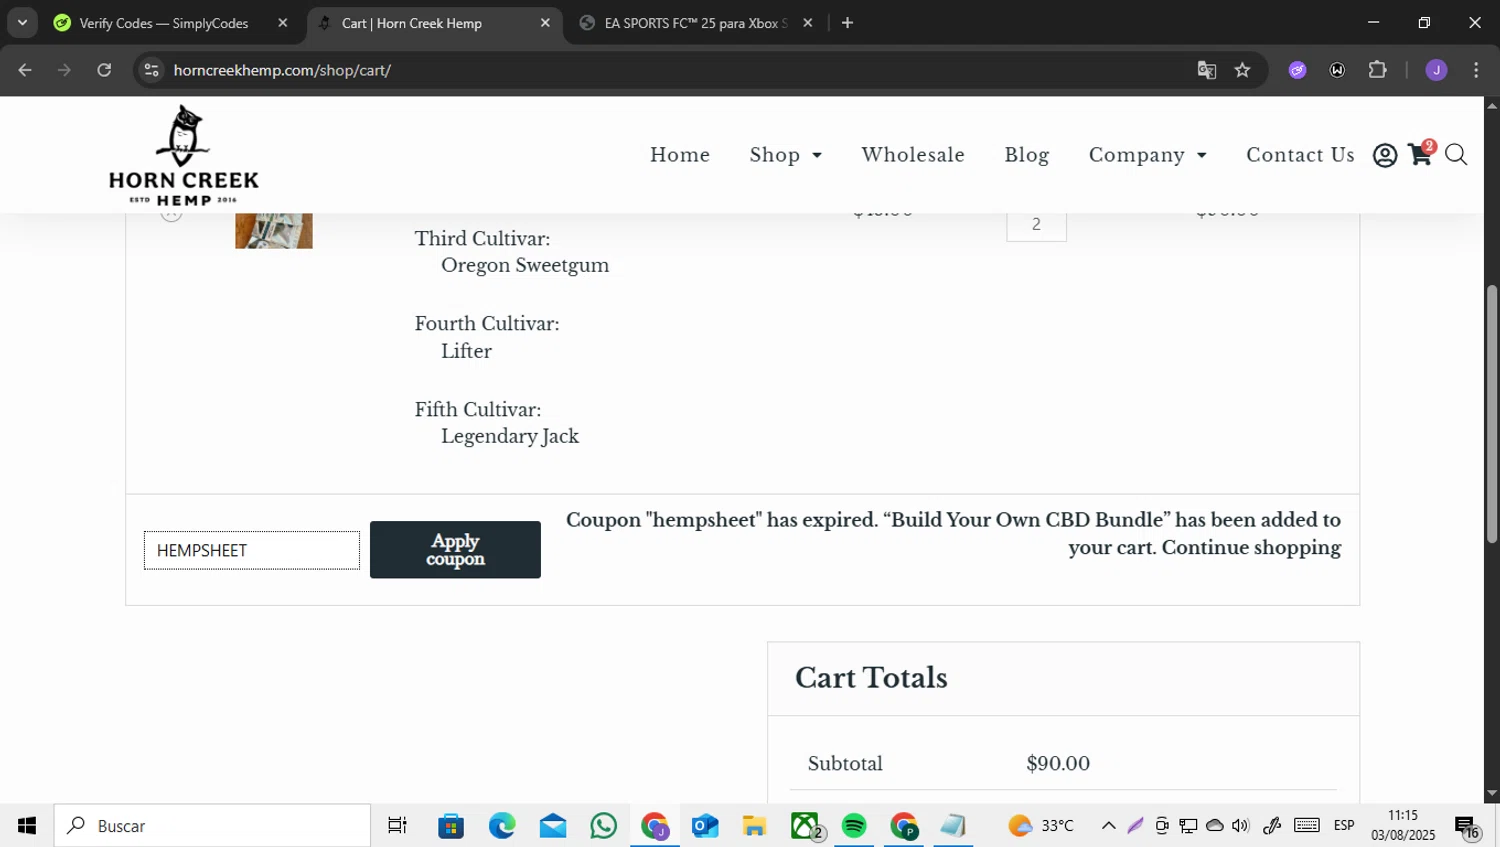
Task: Click the Google Translate icon
Action: [1207, 70]
